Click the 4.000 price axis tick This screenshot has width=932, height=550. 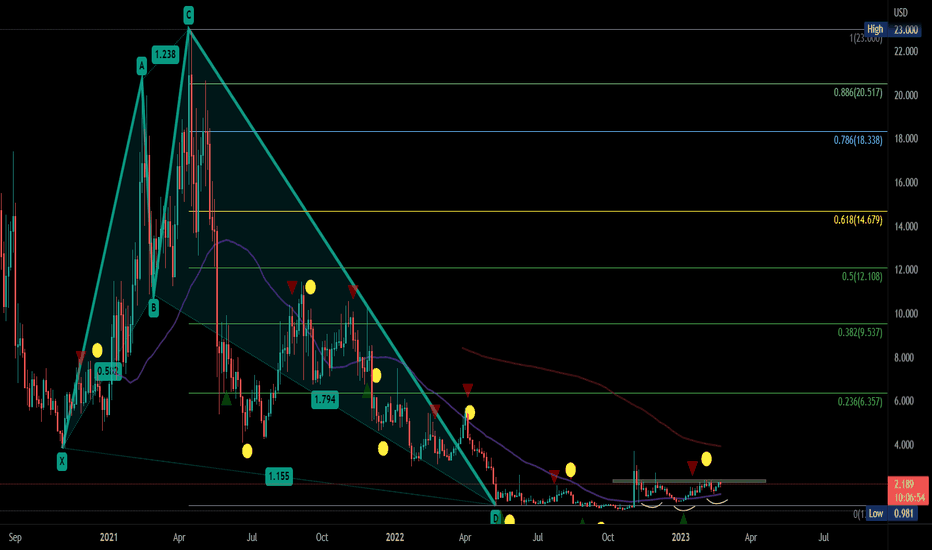(906, 445)
